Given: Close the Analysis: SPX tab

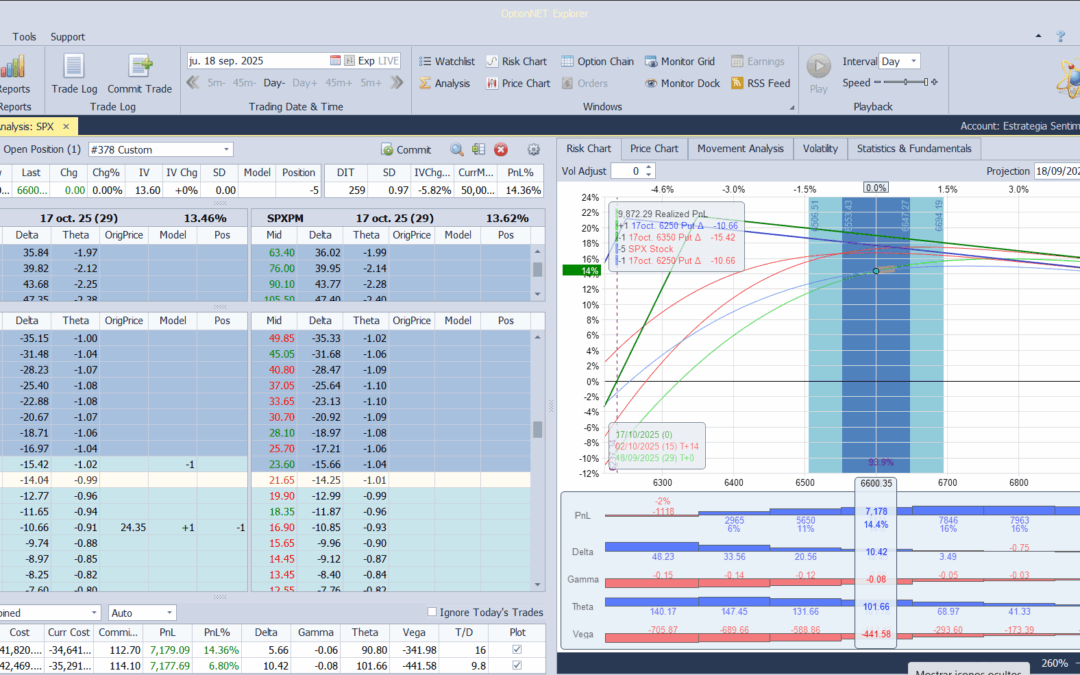Looking at the screenshot, I should (66, 126).
